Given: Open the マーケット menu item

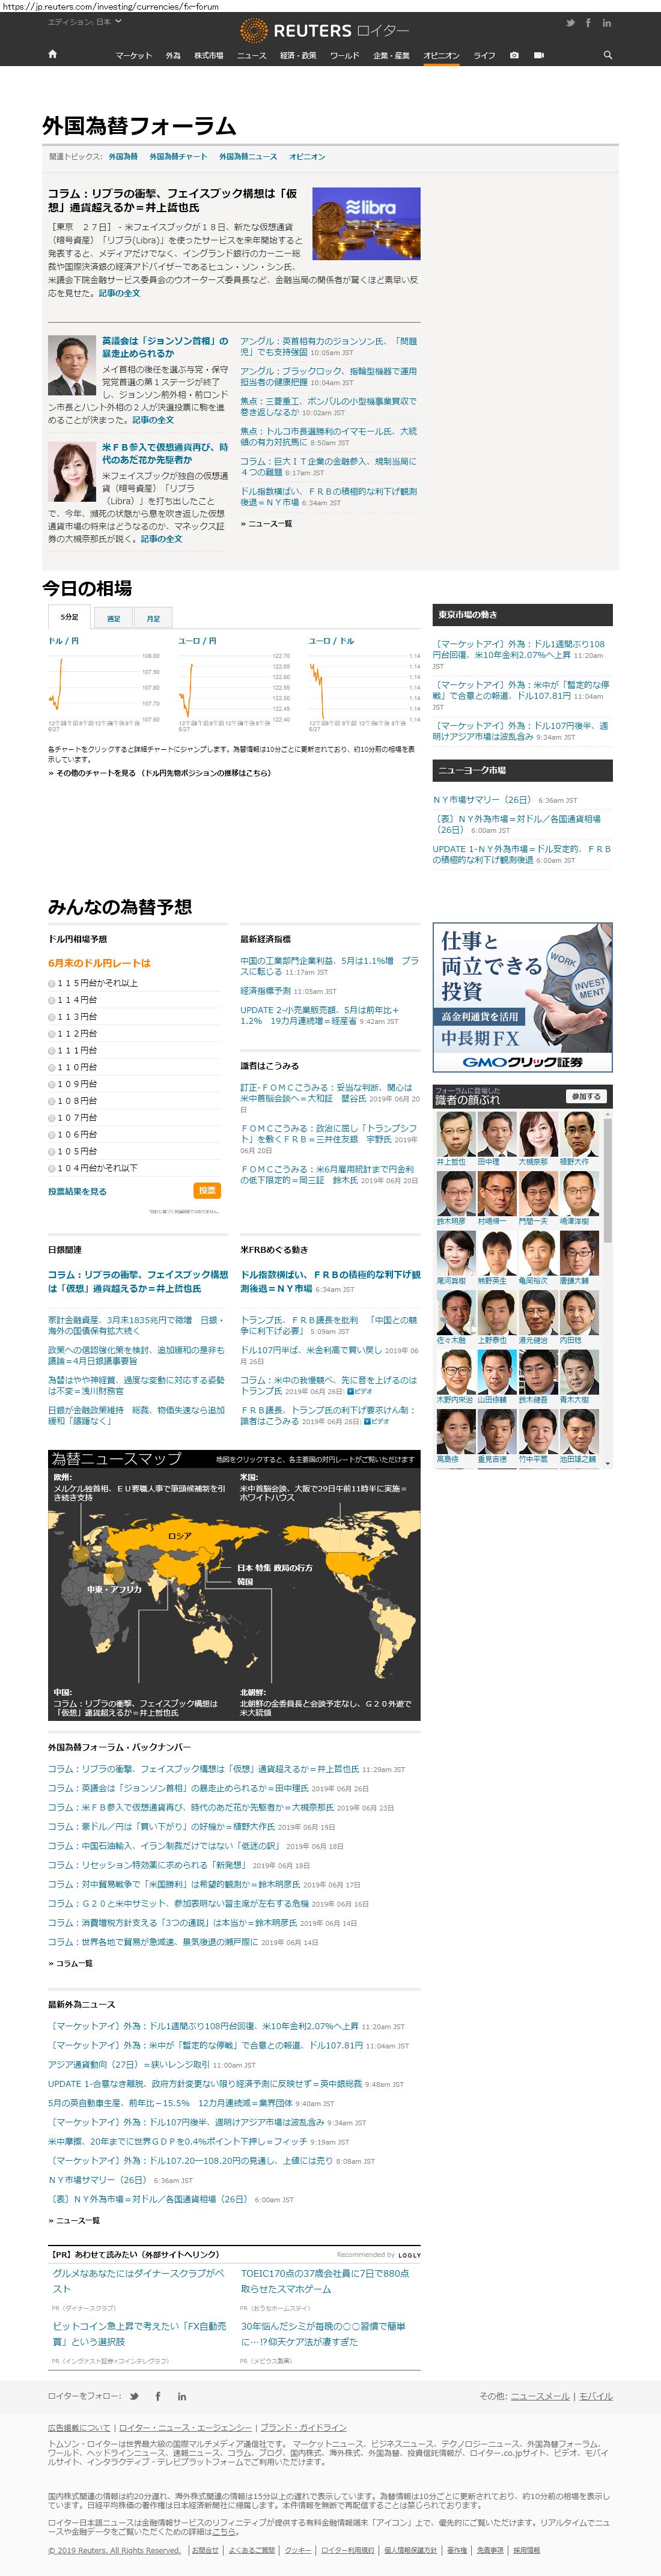Looking at the screenshot, I should 133,55.
